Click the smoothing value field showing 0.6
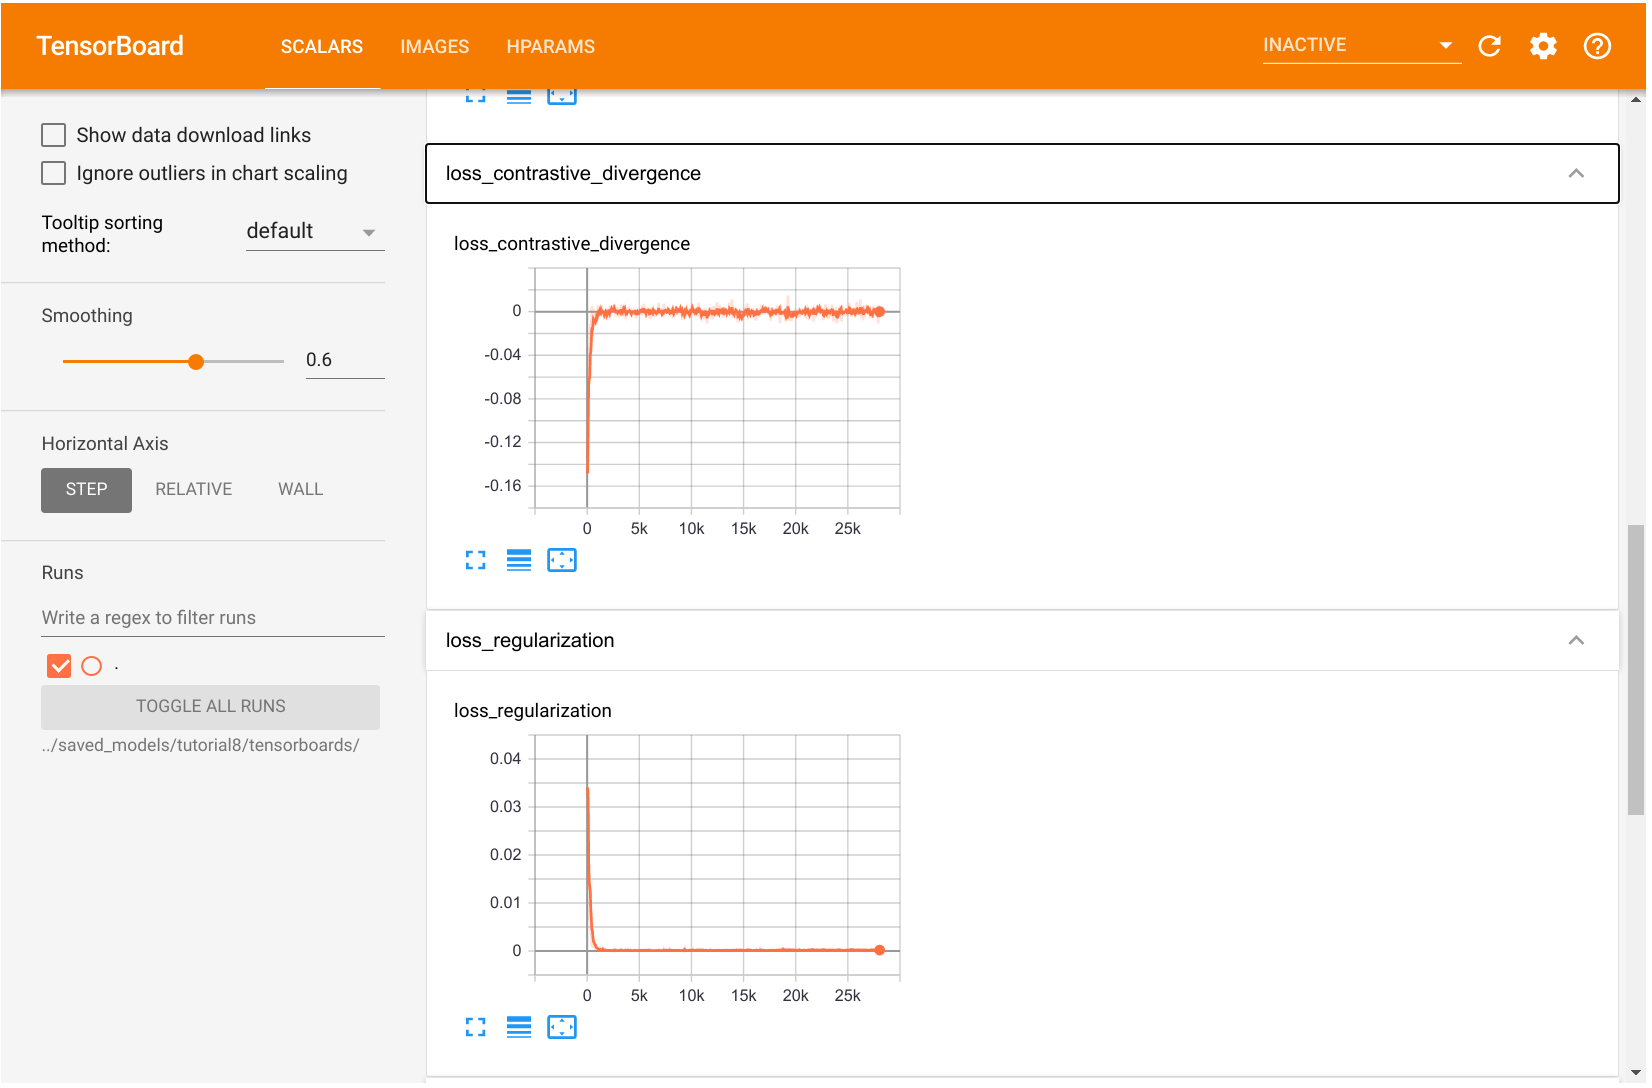 point(345,360)
